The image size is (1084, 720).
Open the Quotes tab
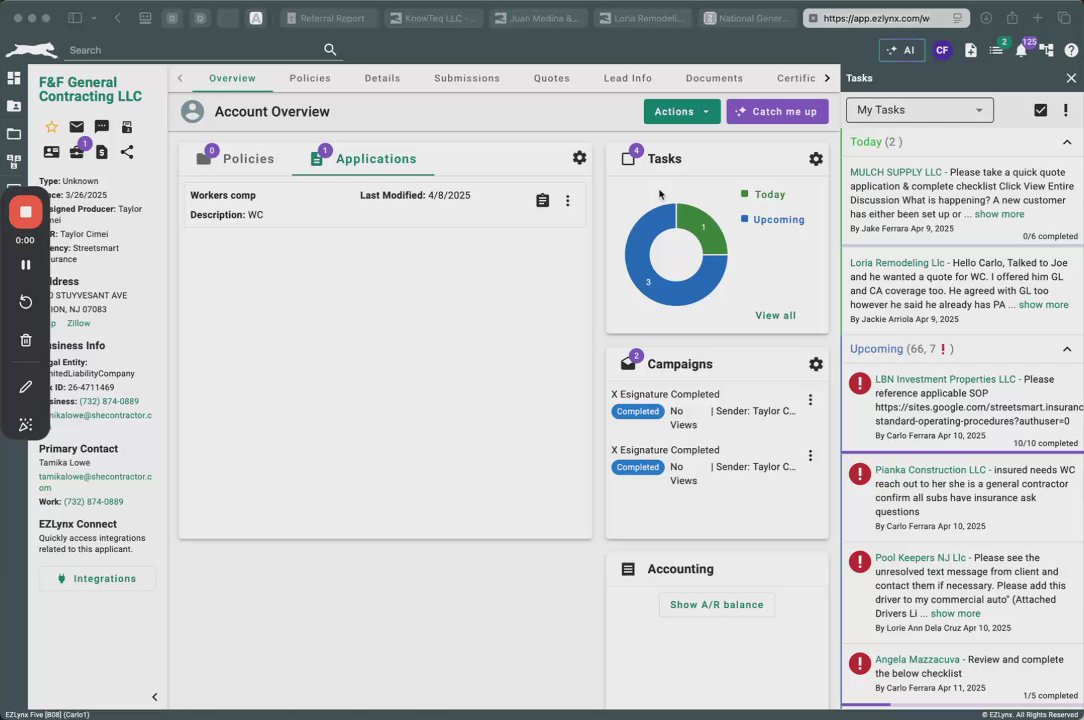click(552, 78)
